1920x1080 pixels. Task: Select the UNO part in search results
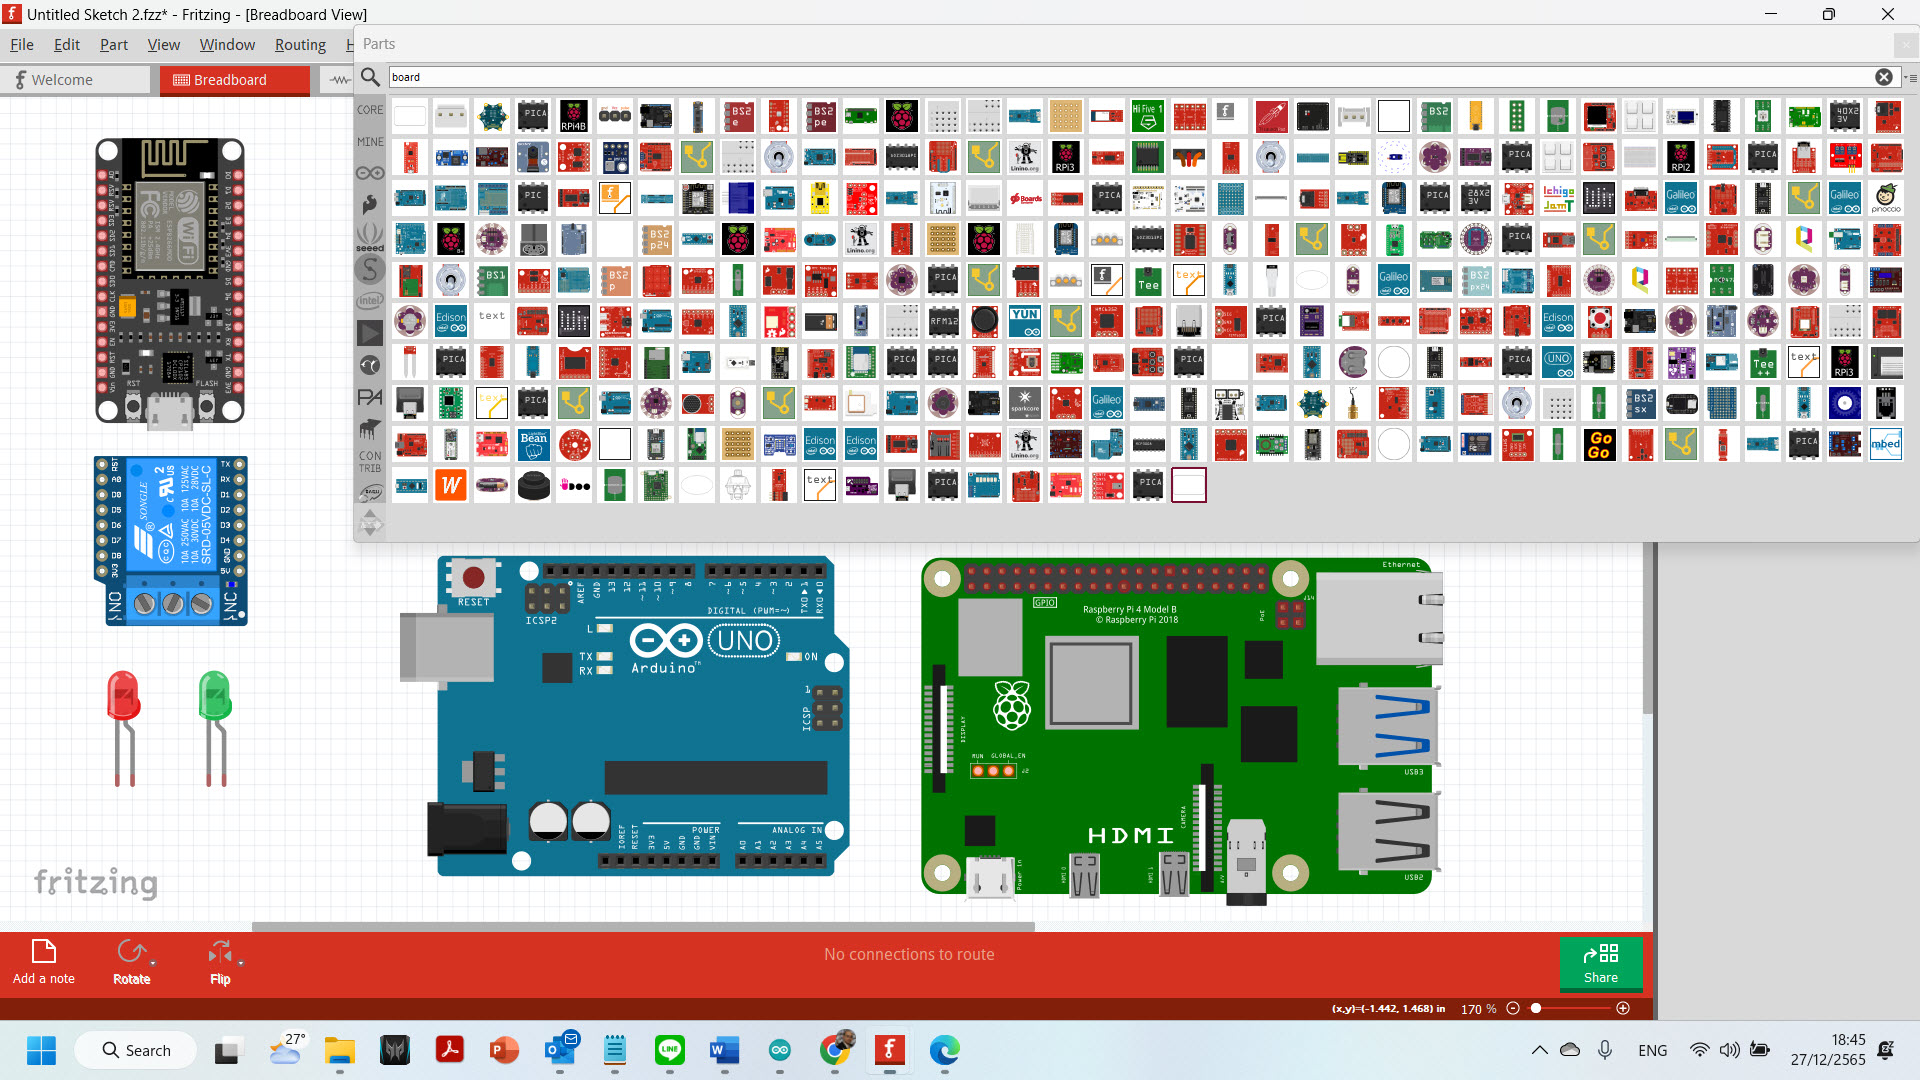point(1558,362)
